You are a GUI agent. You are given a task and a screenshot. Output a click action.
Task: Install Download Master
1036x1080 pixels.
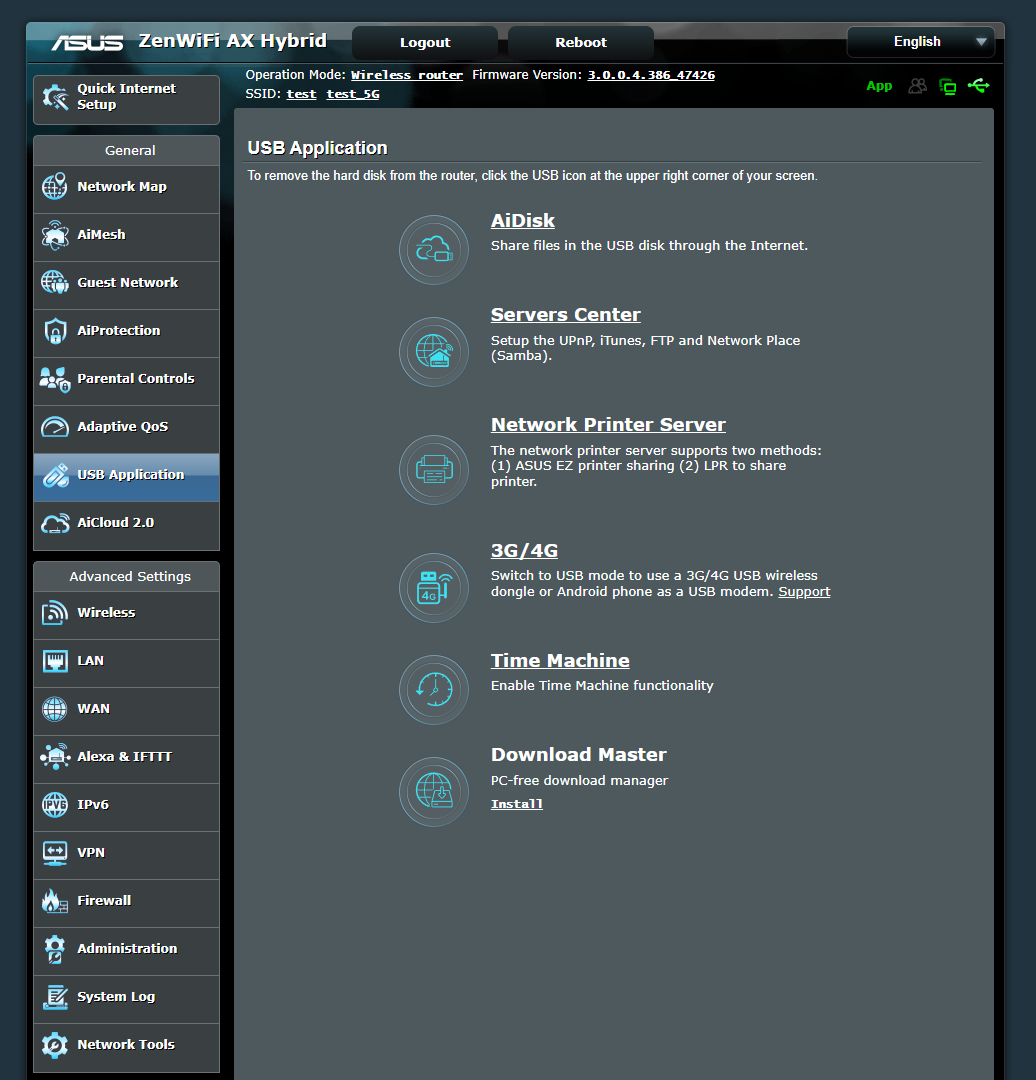(516, 803)
